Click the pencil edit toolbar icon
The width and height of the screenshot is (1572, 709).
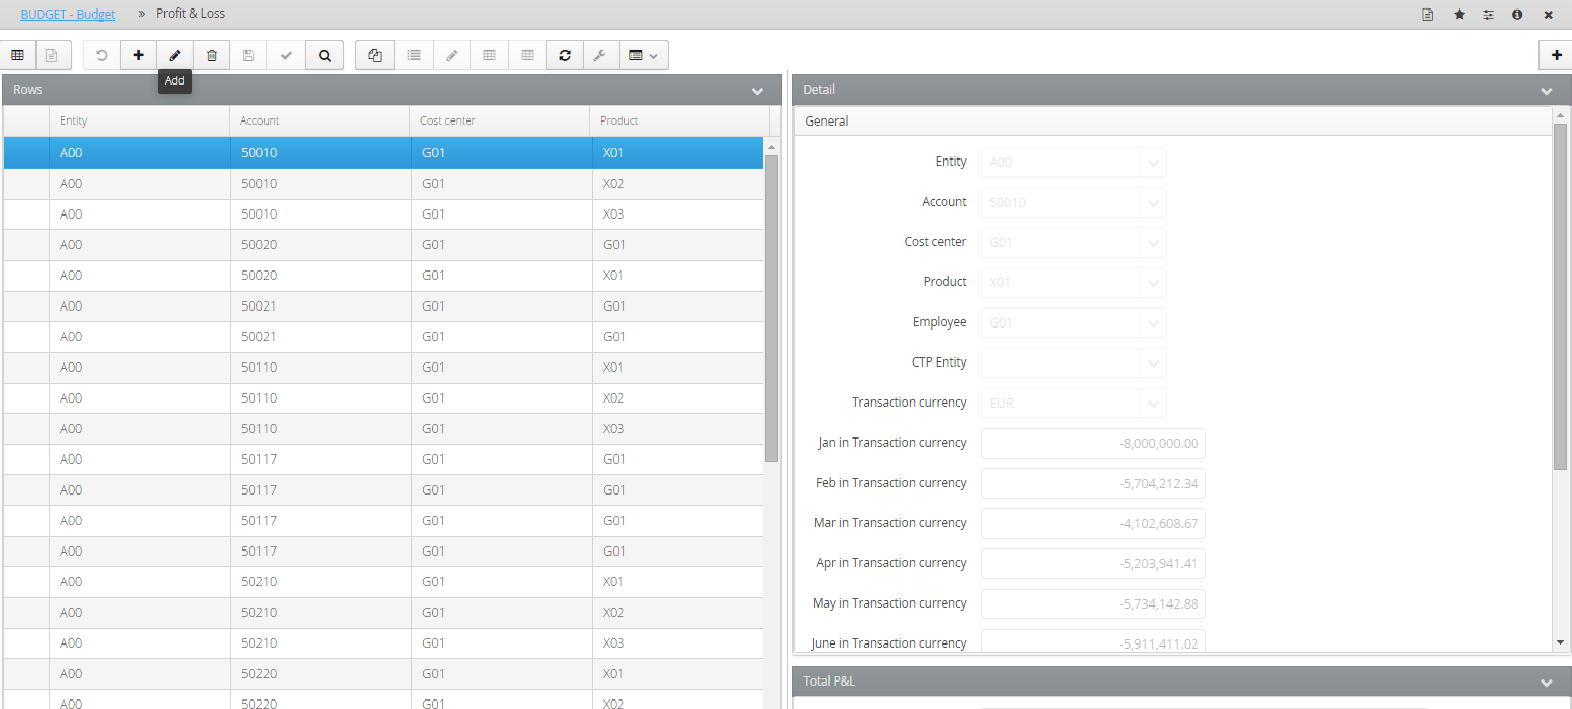175,55
